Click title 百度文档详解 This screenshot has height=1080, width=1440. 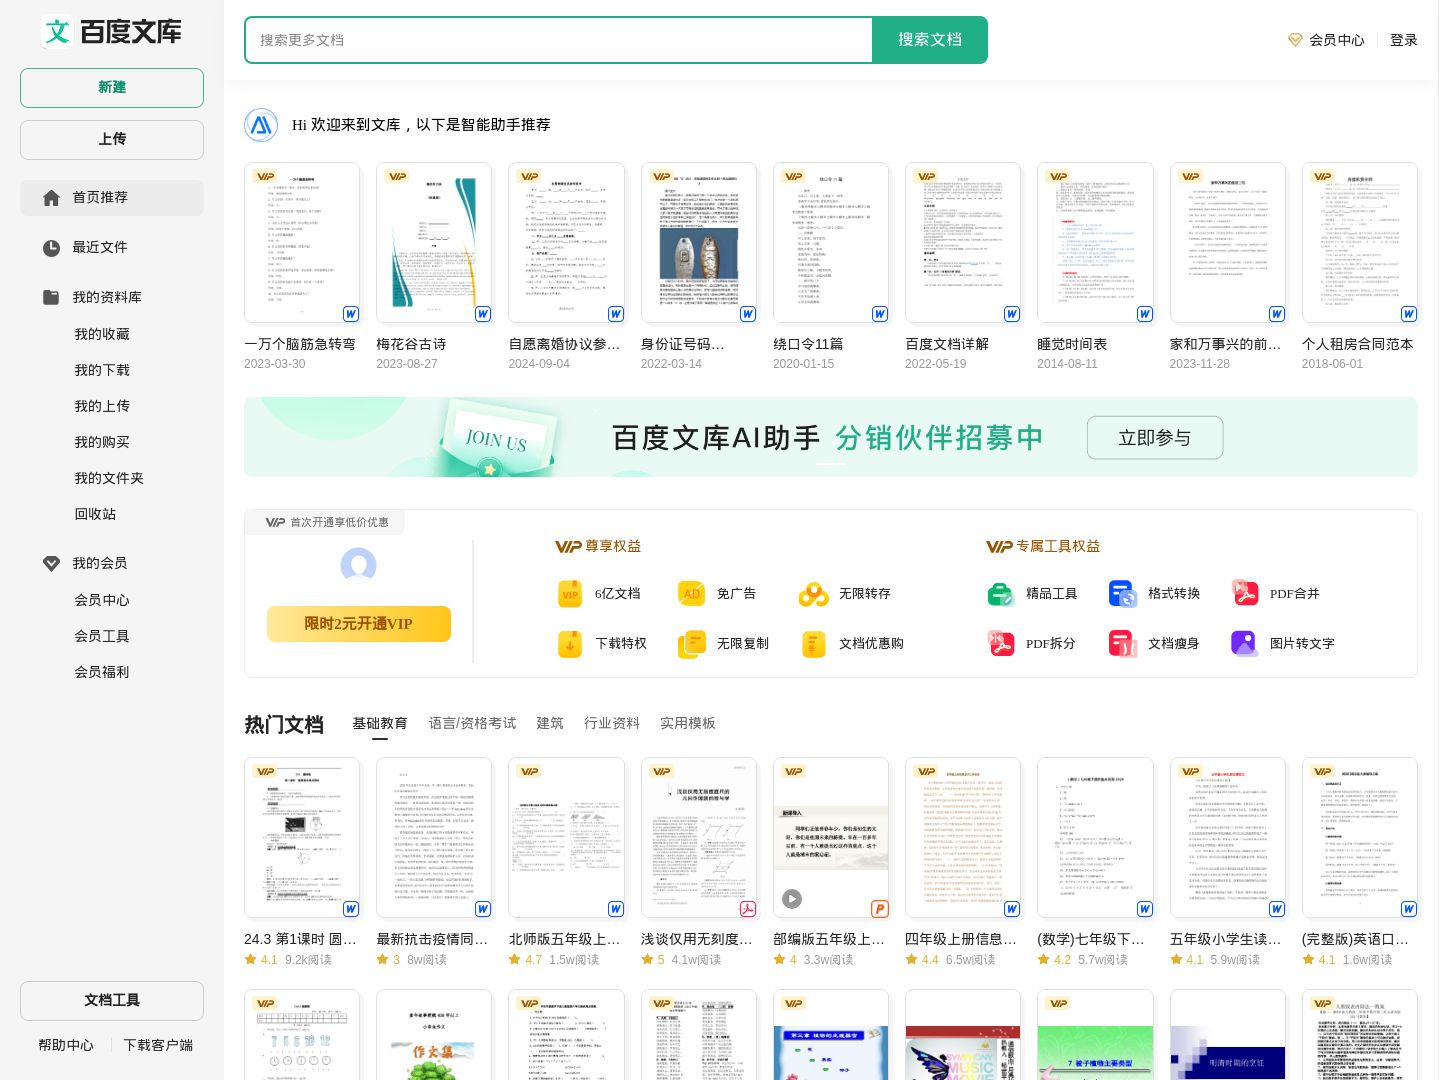[947, 344]
